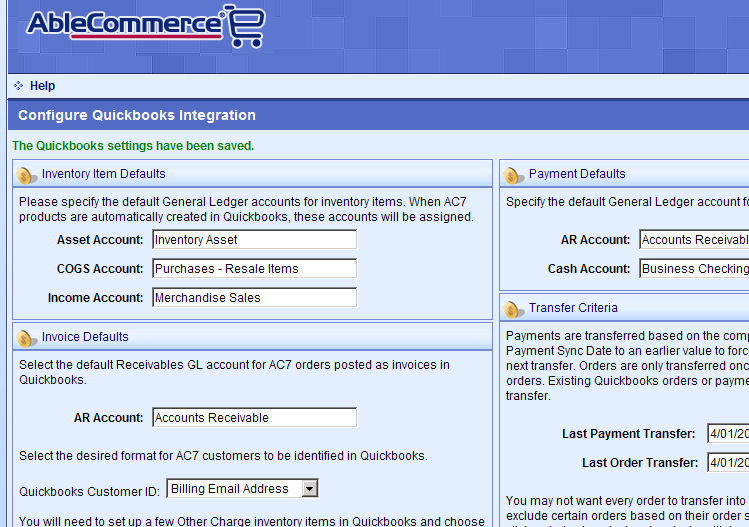Click the coin icon beside Payment Defaults
This screenshot has width=749, height=527.
point(514,175)
